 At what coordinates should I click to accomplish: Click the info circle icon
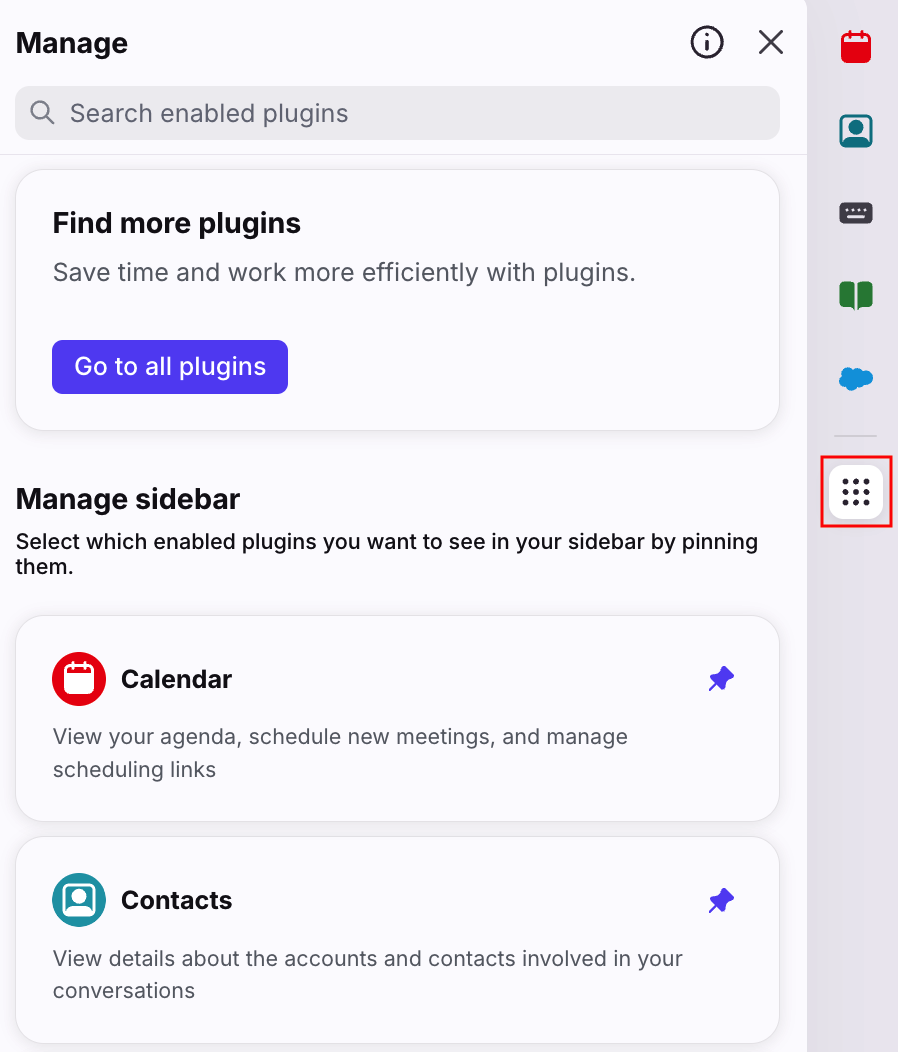click(707, 42)
